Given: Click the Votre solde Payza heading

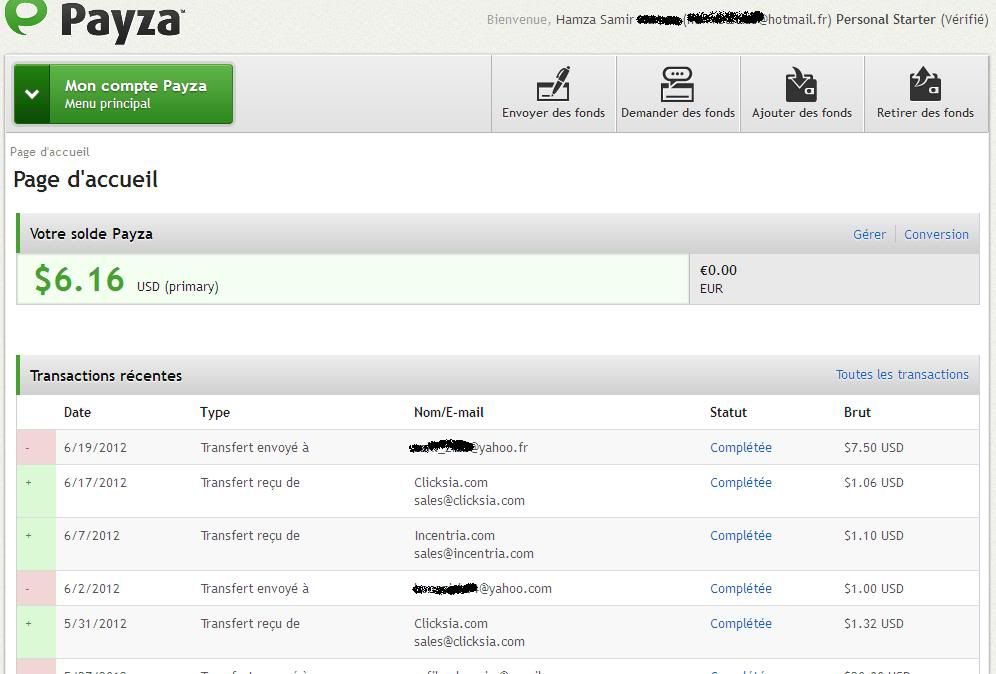Looking at the screenshot, I should pos(91,234).
